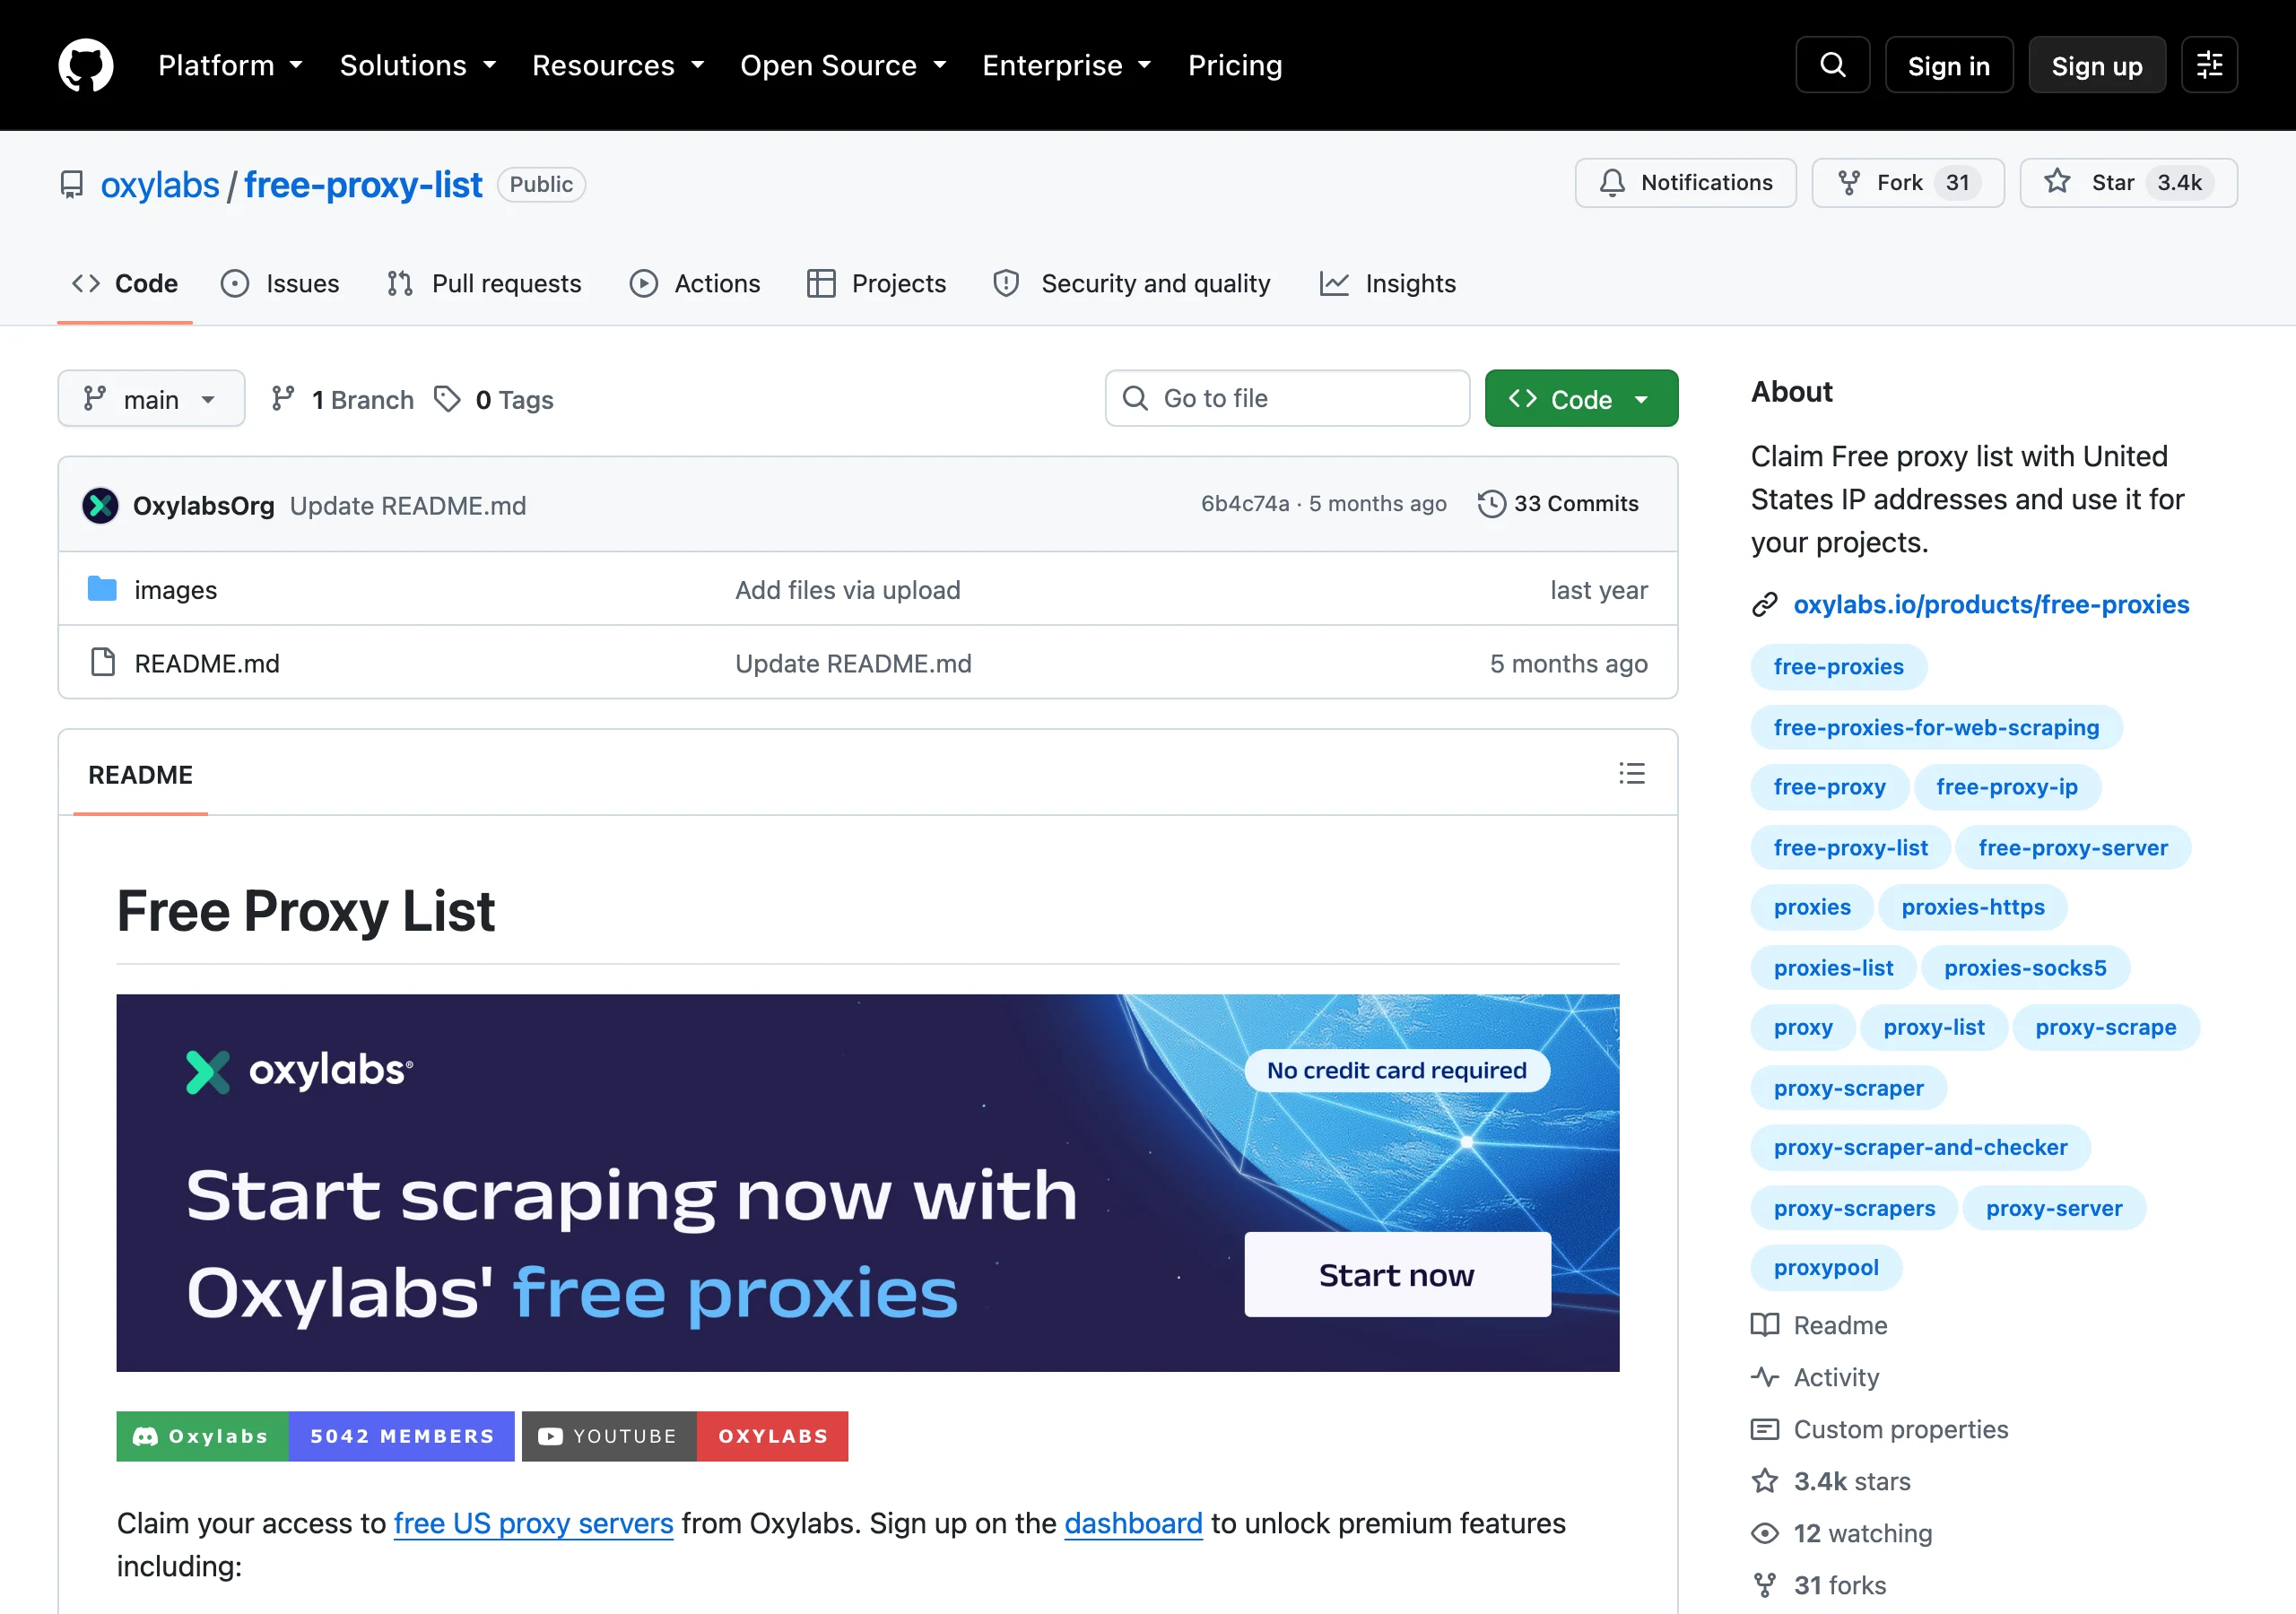
Task: Expand the Platform menu
Action: click(231, 65)
